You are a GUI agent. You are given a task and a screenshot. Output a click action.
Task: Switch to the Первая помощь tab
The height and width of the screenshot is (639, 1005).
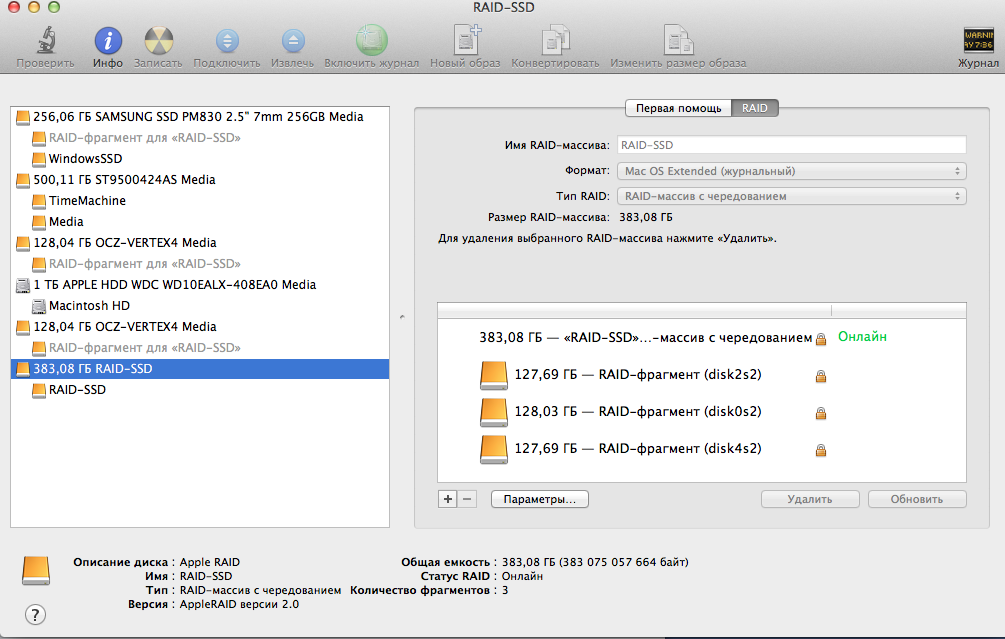click(678, 108)
